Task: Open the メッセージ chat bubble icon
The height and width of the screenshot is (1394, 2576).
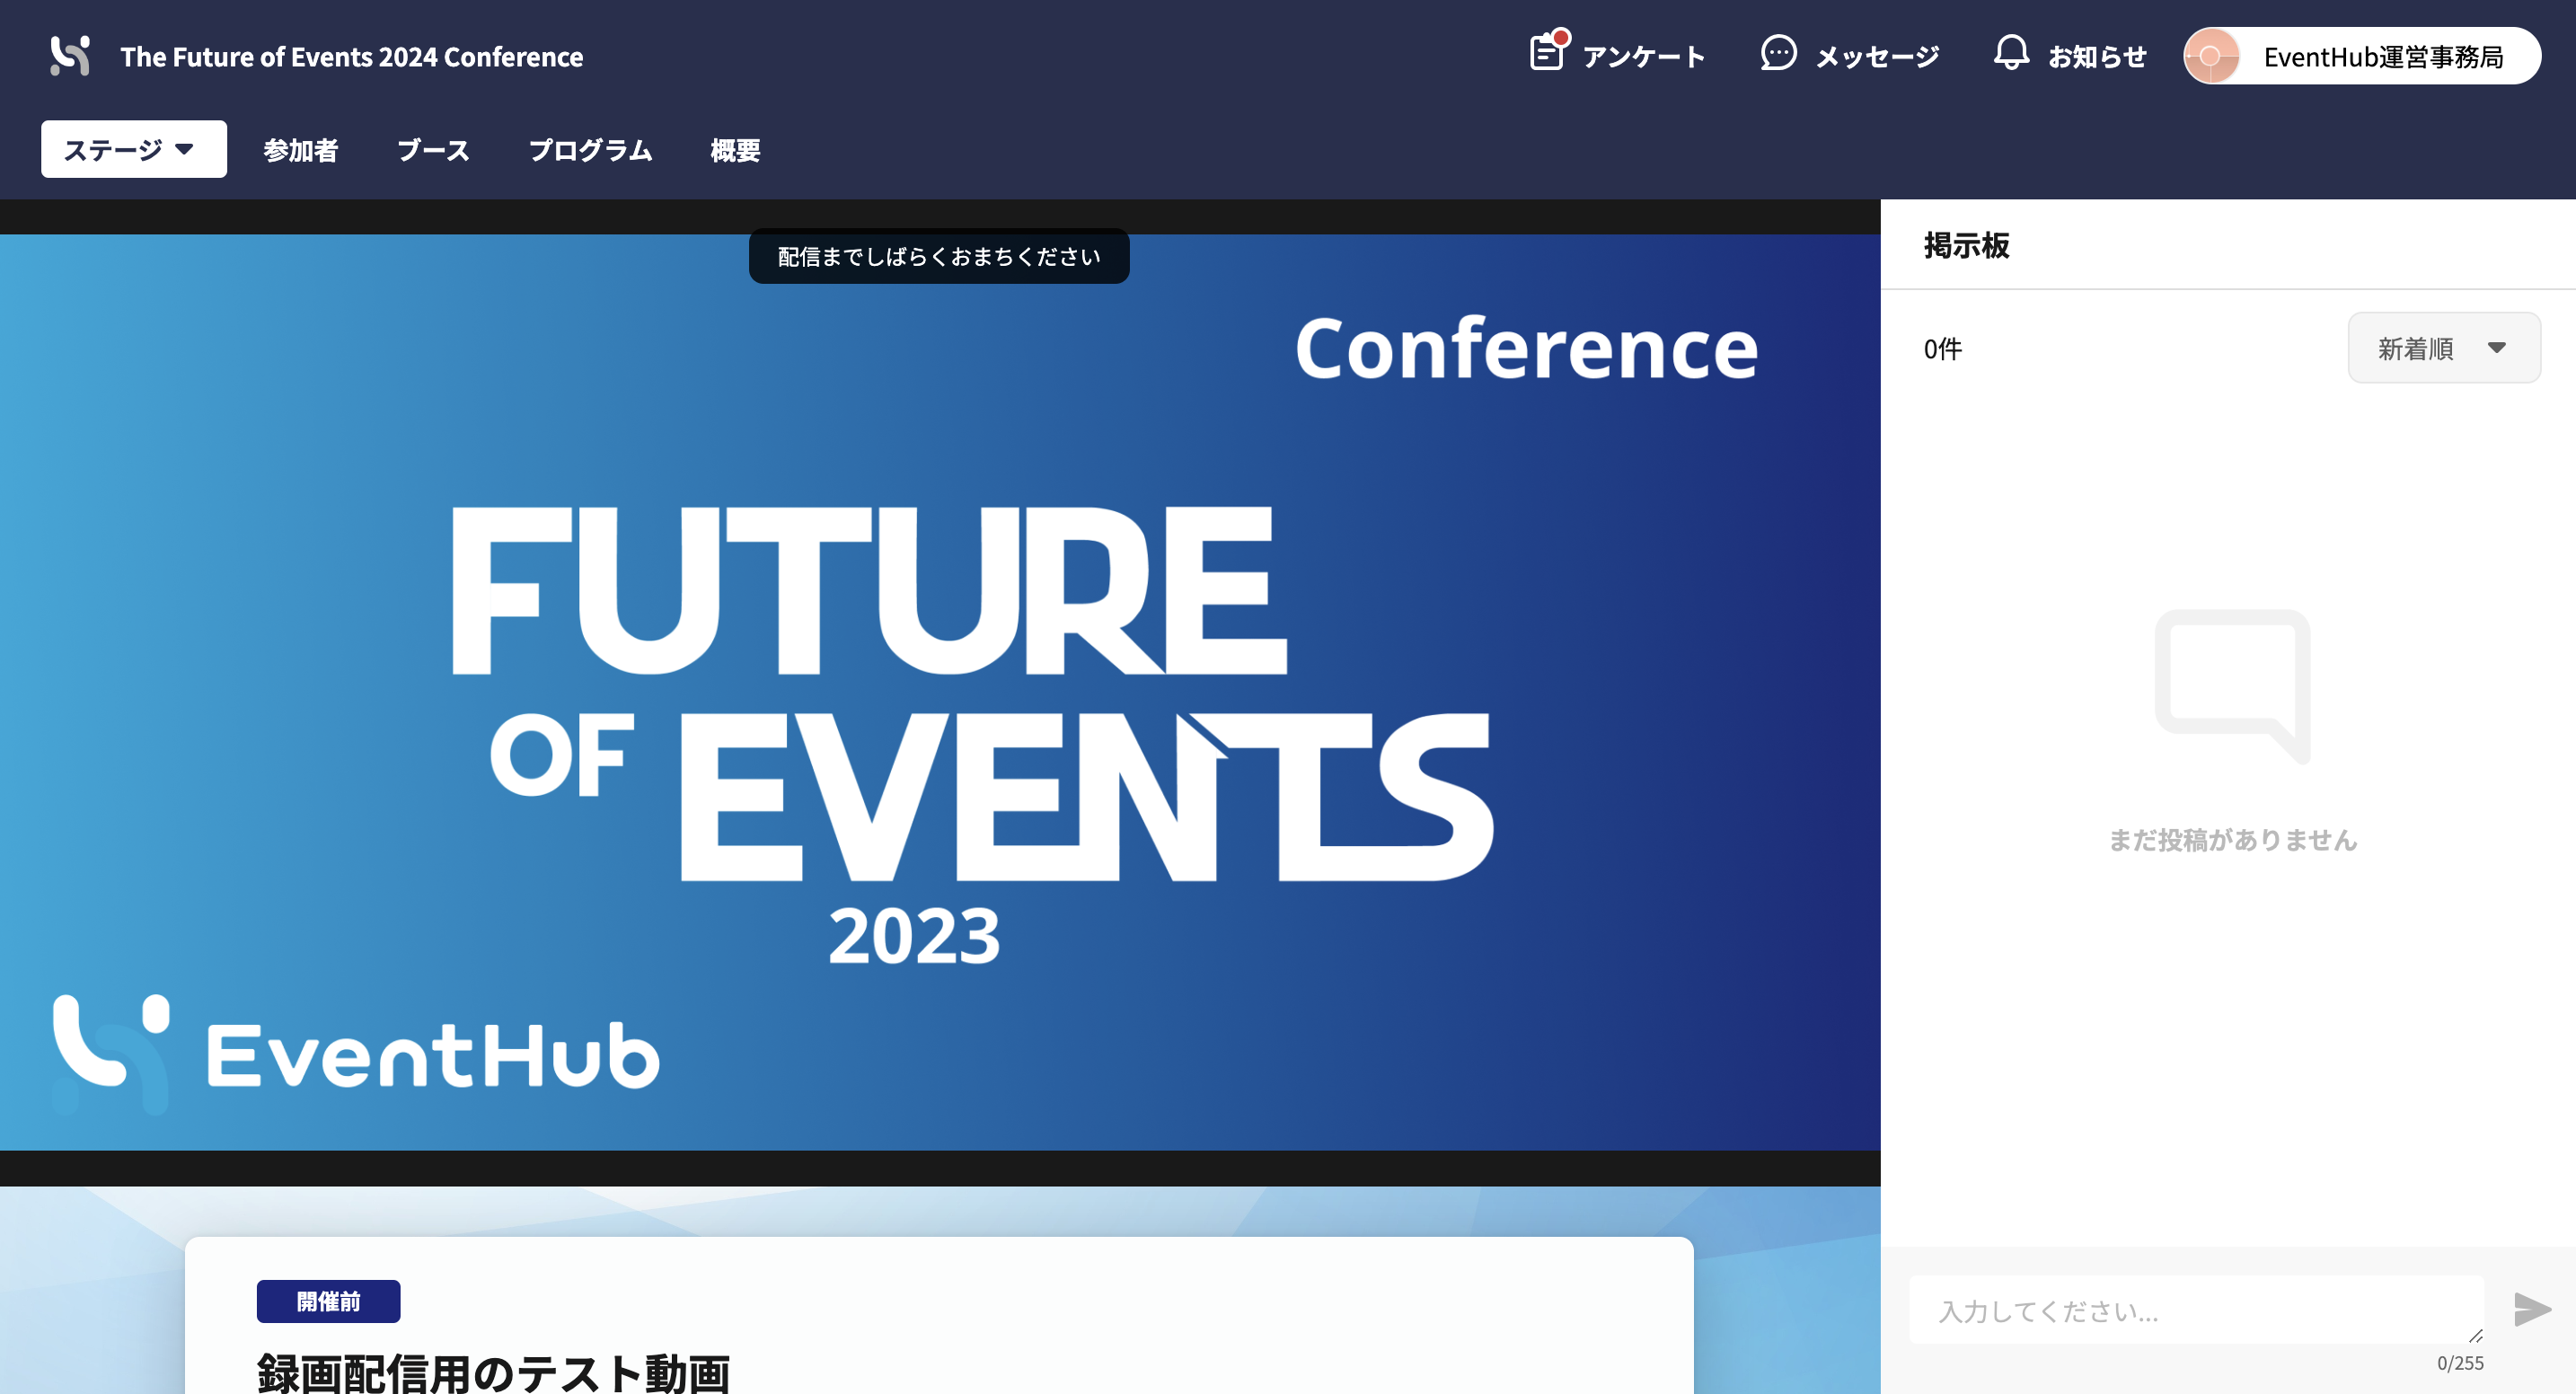Action: pos(1778,53)
